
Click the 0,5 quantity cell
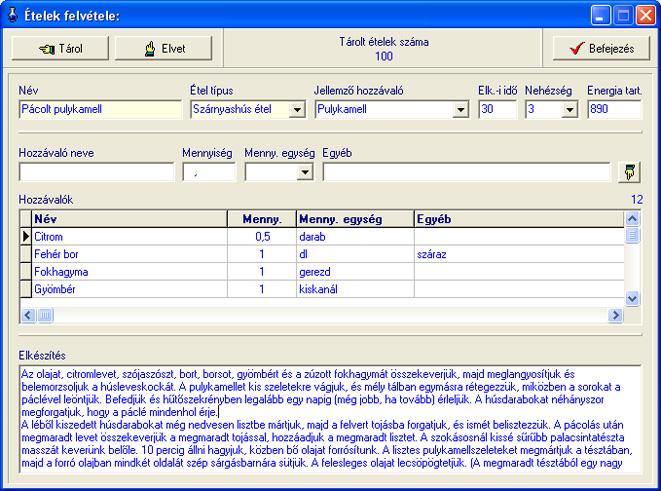[x=262, y=237]
